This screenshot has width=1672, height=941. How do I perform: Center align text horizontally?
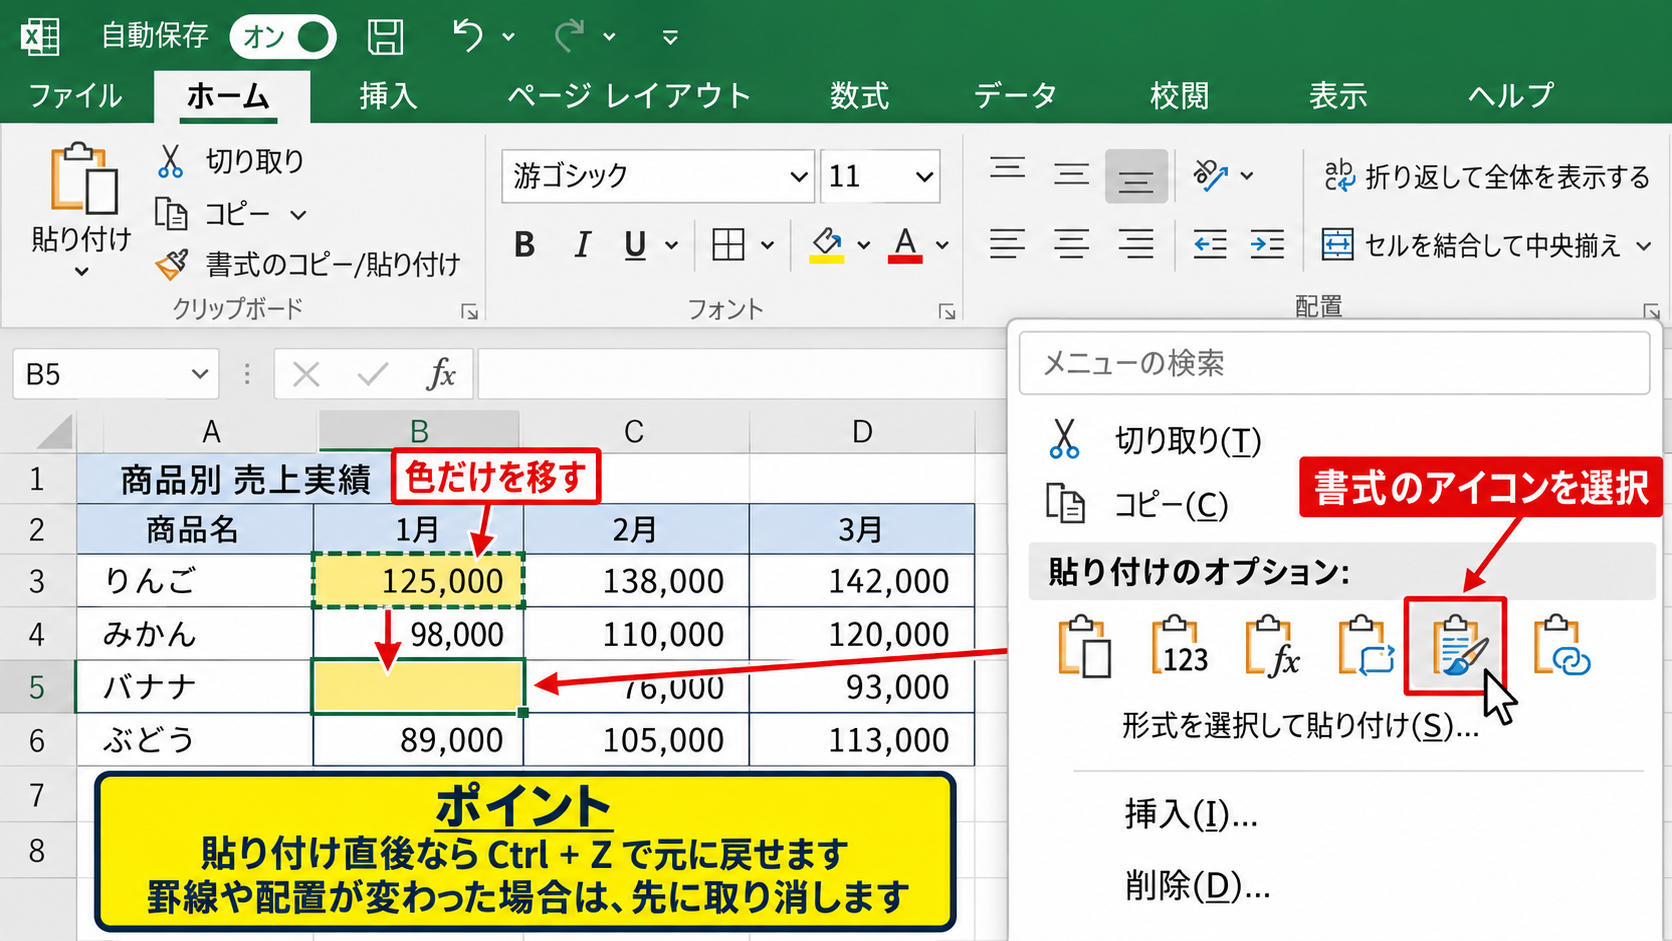point(1071,244)
